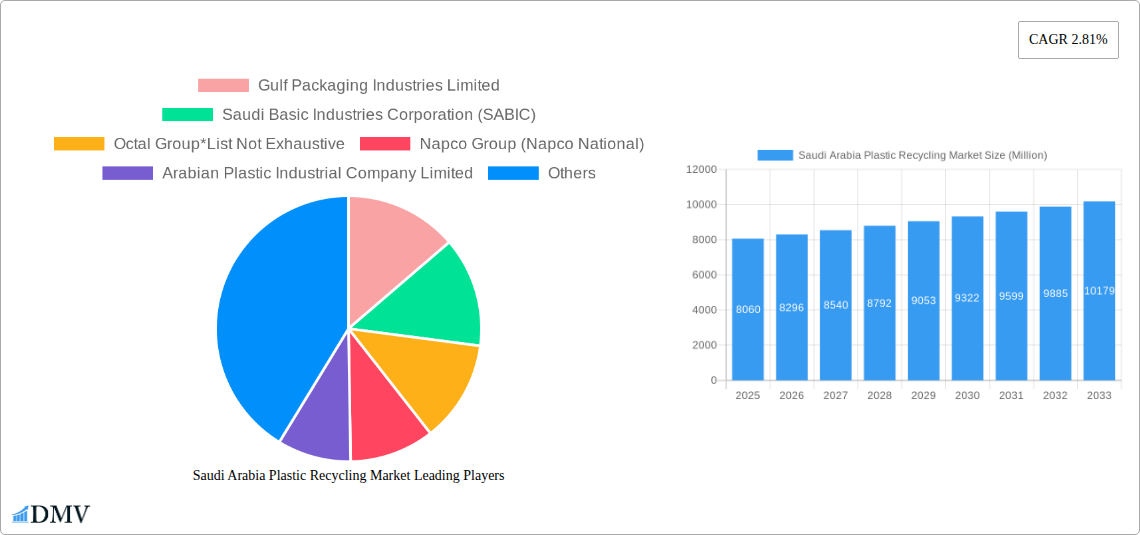Screen dimensions: 1140x535
Task: Click the 2027 x-axis year label
Action: click(836, 395)
